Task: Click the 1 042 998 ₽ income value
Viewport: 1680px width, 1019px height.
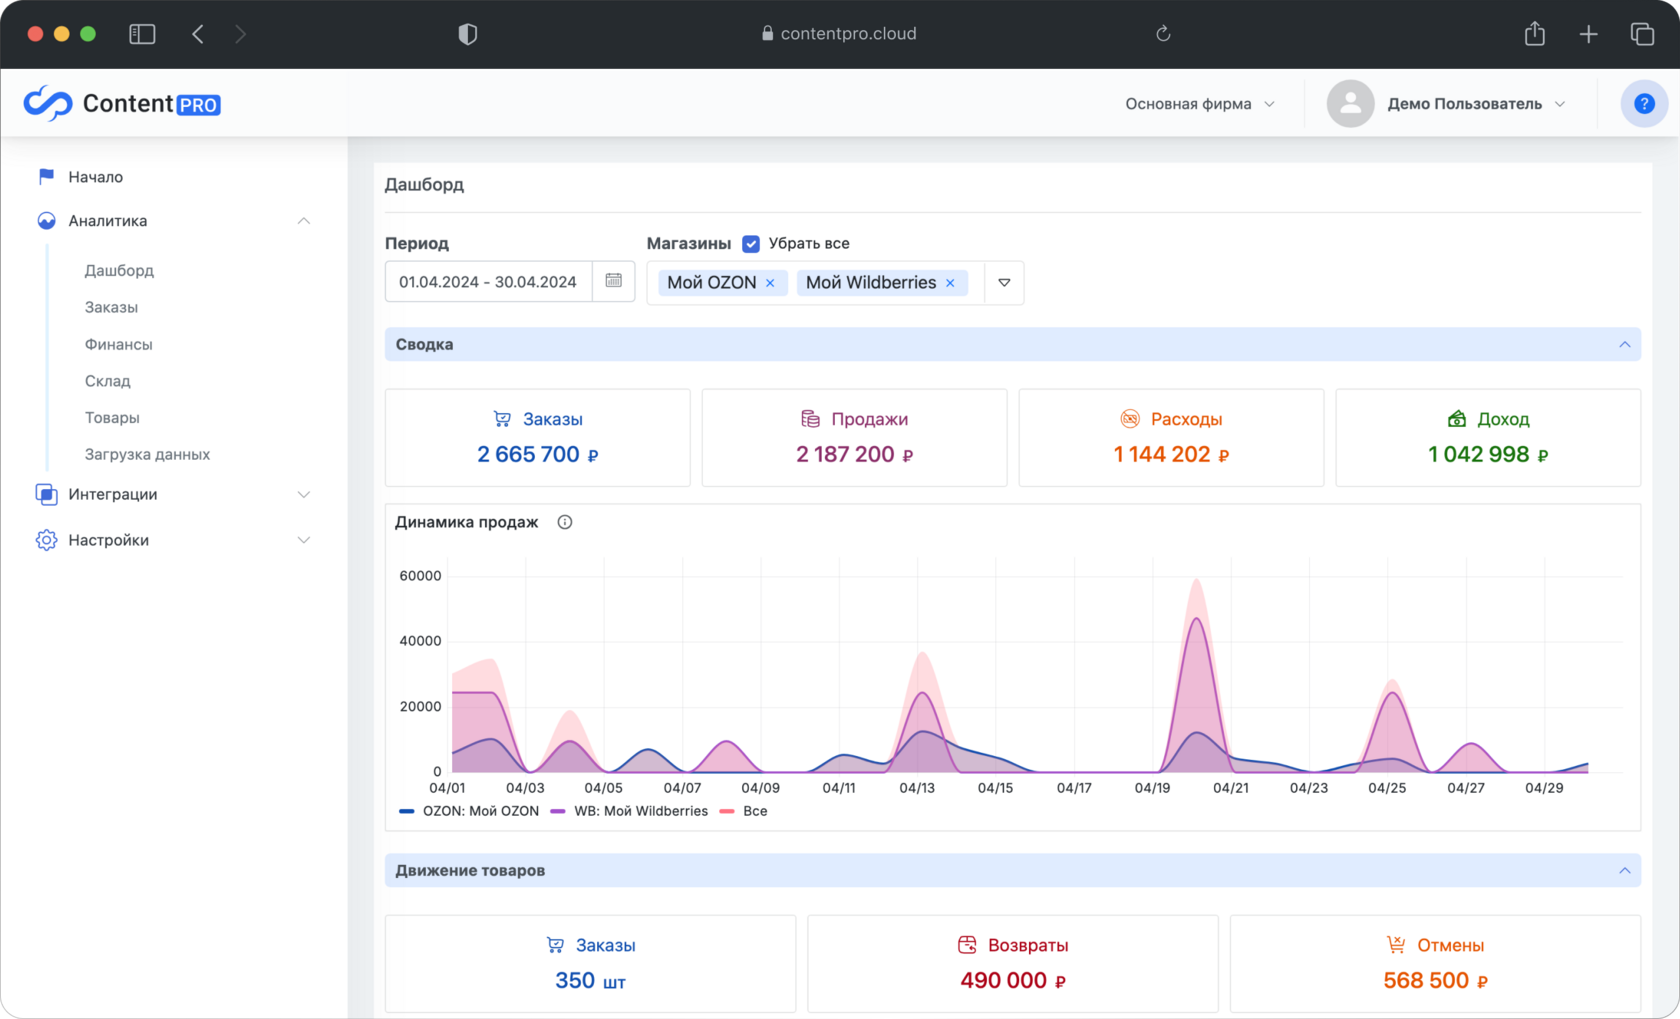Action: coord(1488,454)
